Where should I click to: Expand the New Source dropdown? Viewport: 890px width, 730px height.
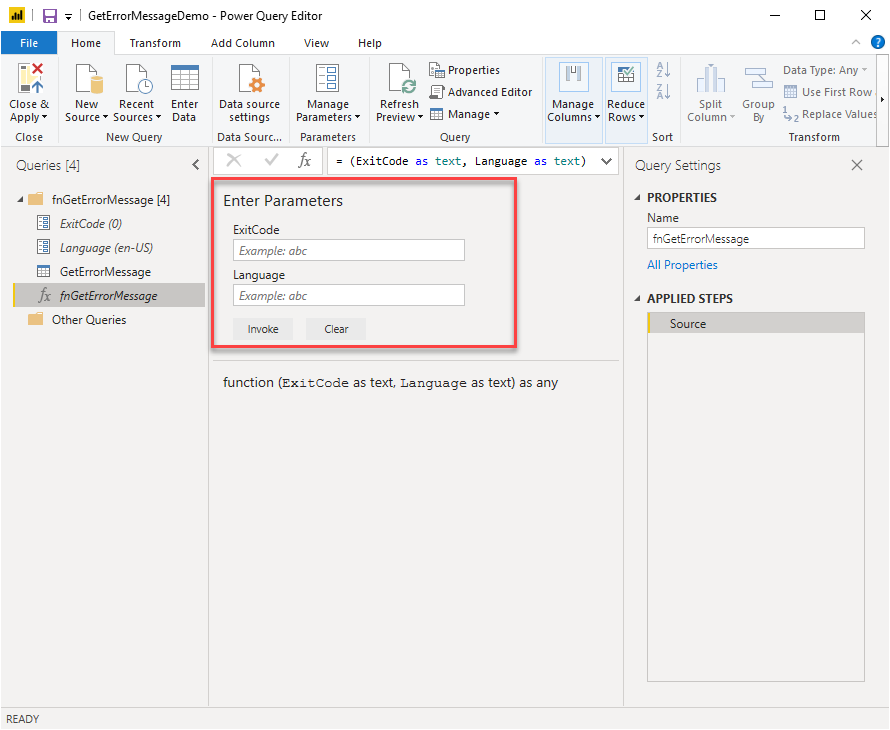[x=105, y=118]
